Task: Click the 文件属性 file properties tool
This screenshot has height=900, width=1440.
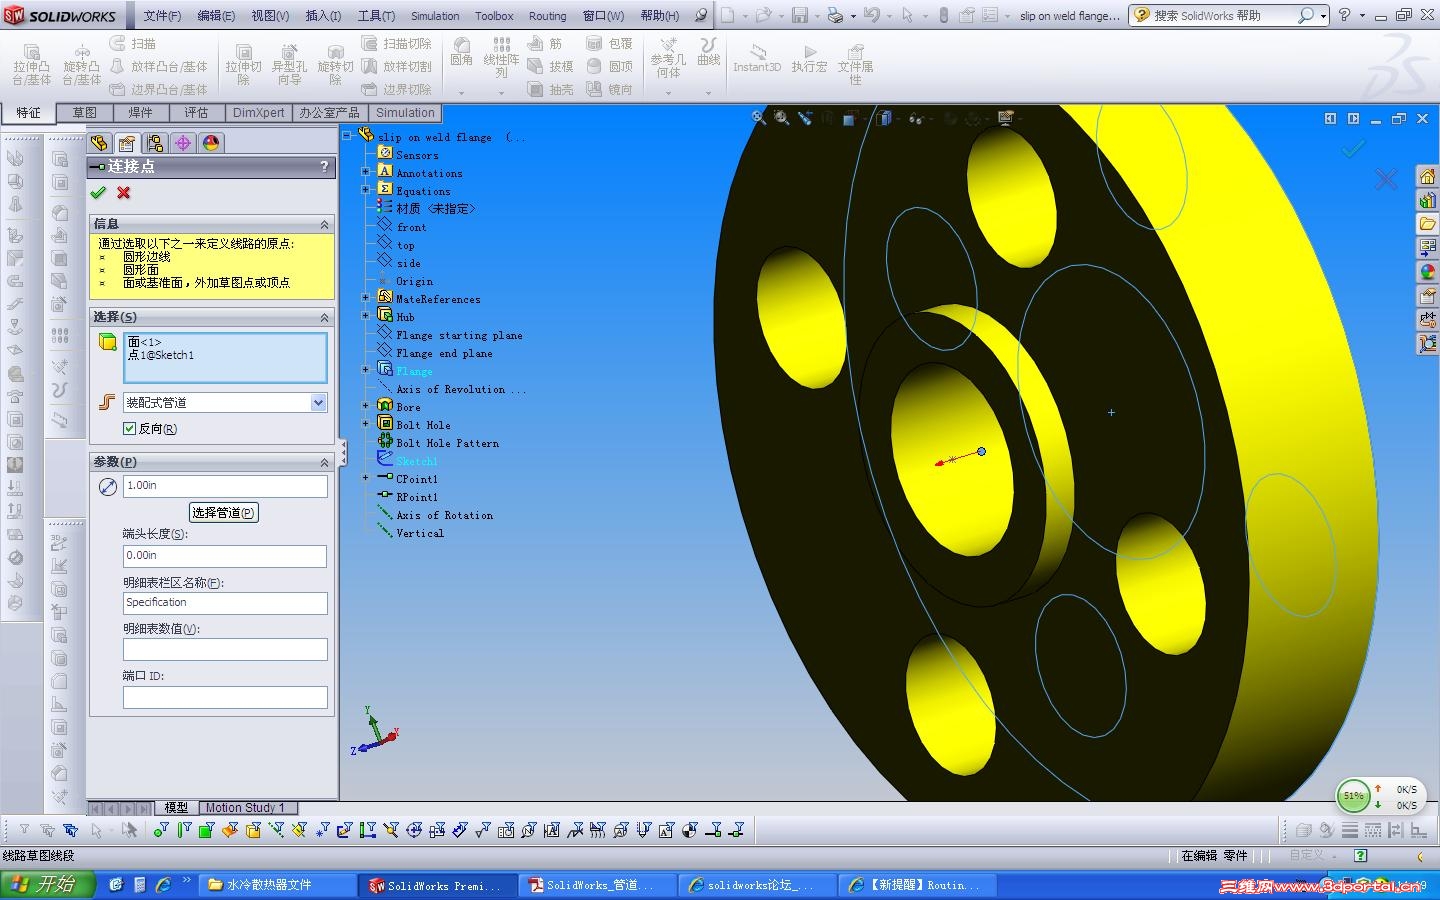Action: tap(856, 64)
